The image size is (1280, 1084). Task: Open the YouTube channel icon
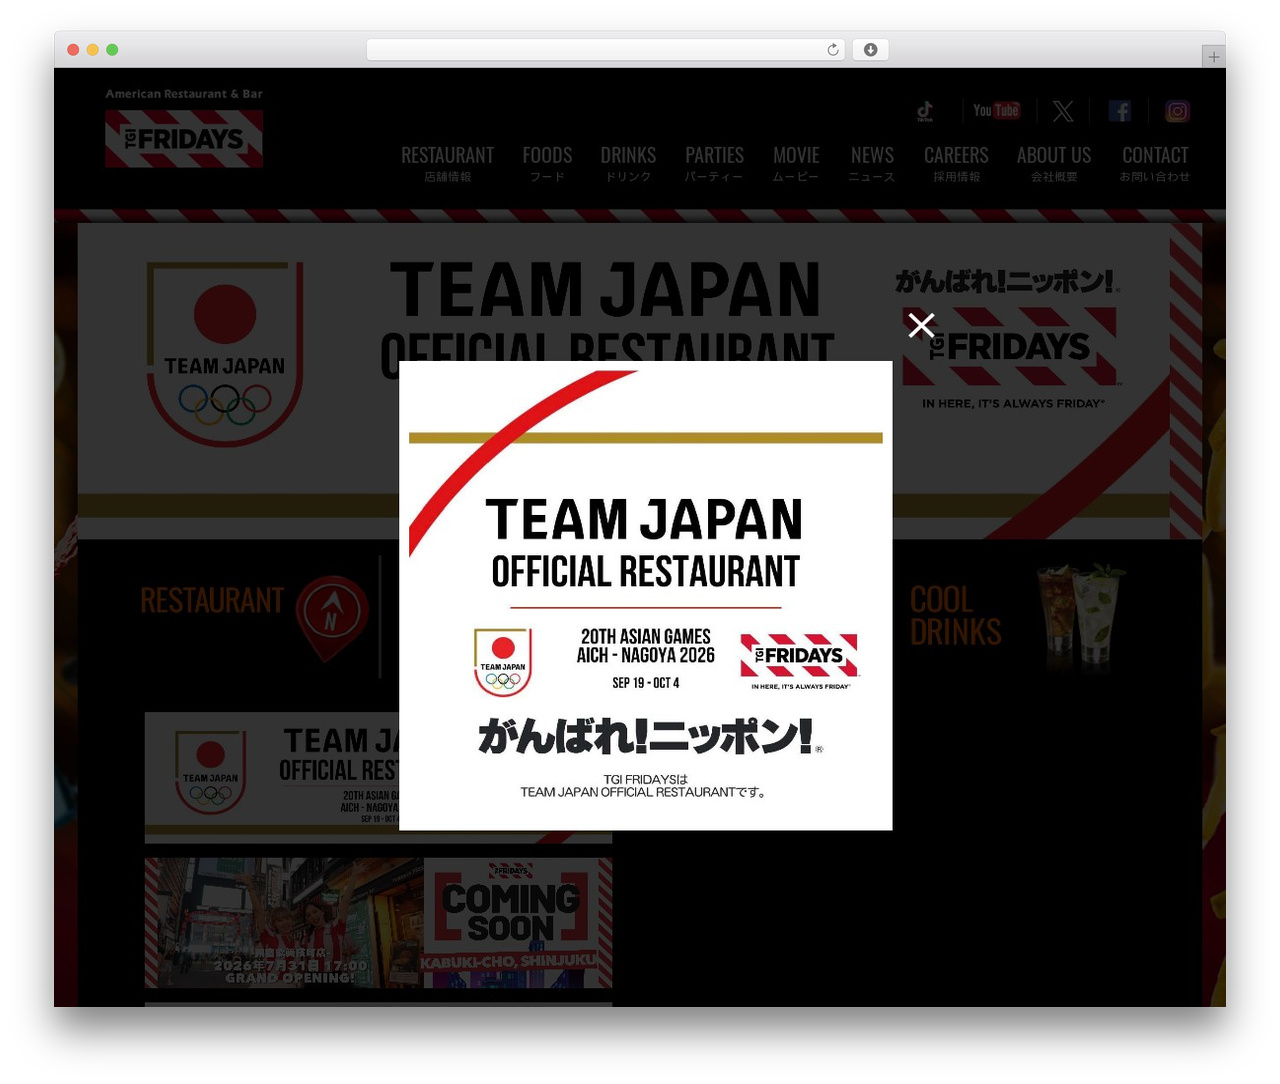click(x=996, y=110)
